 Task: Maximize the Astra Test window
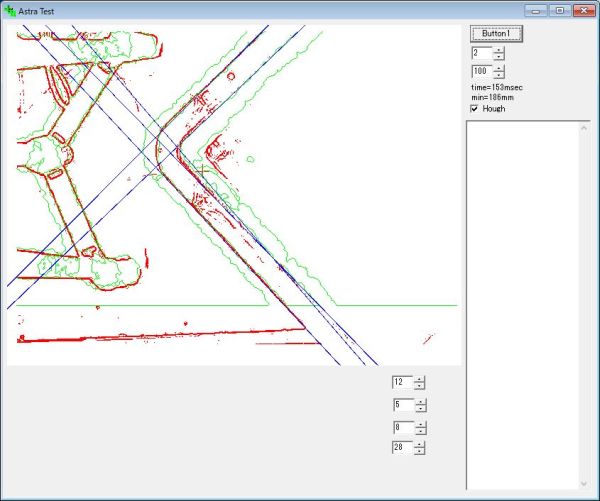(x=560, y=11)
